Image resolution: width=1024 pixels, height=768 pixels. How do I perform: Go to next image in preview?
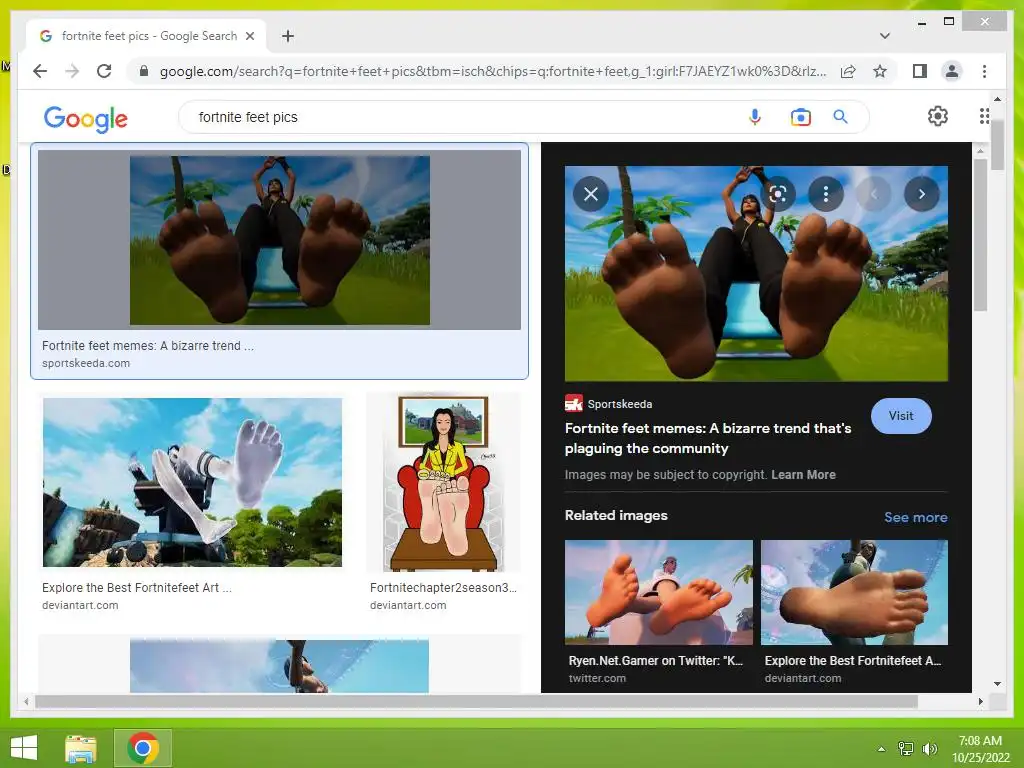[x=921, y=194]
